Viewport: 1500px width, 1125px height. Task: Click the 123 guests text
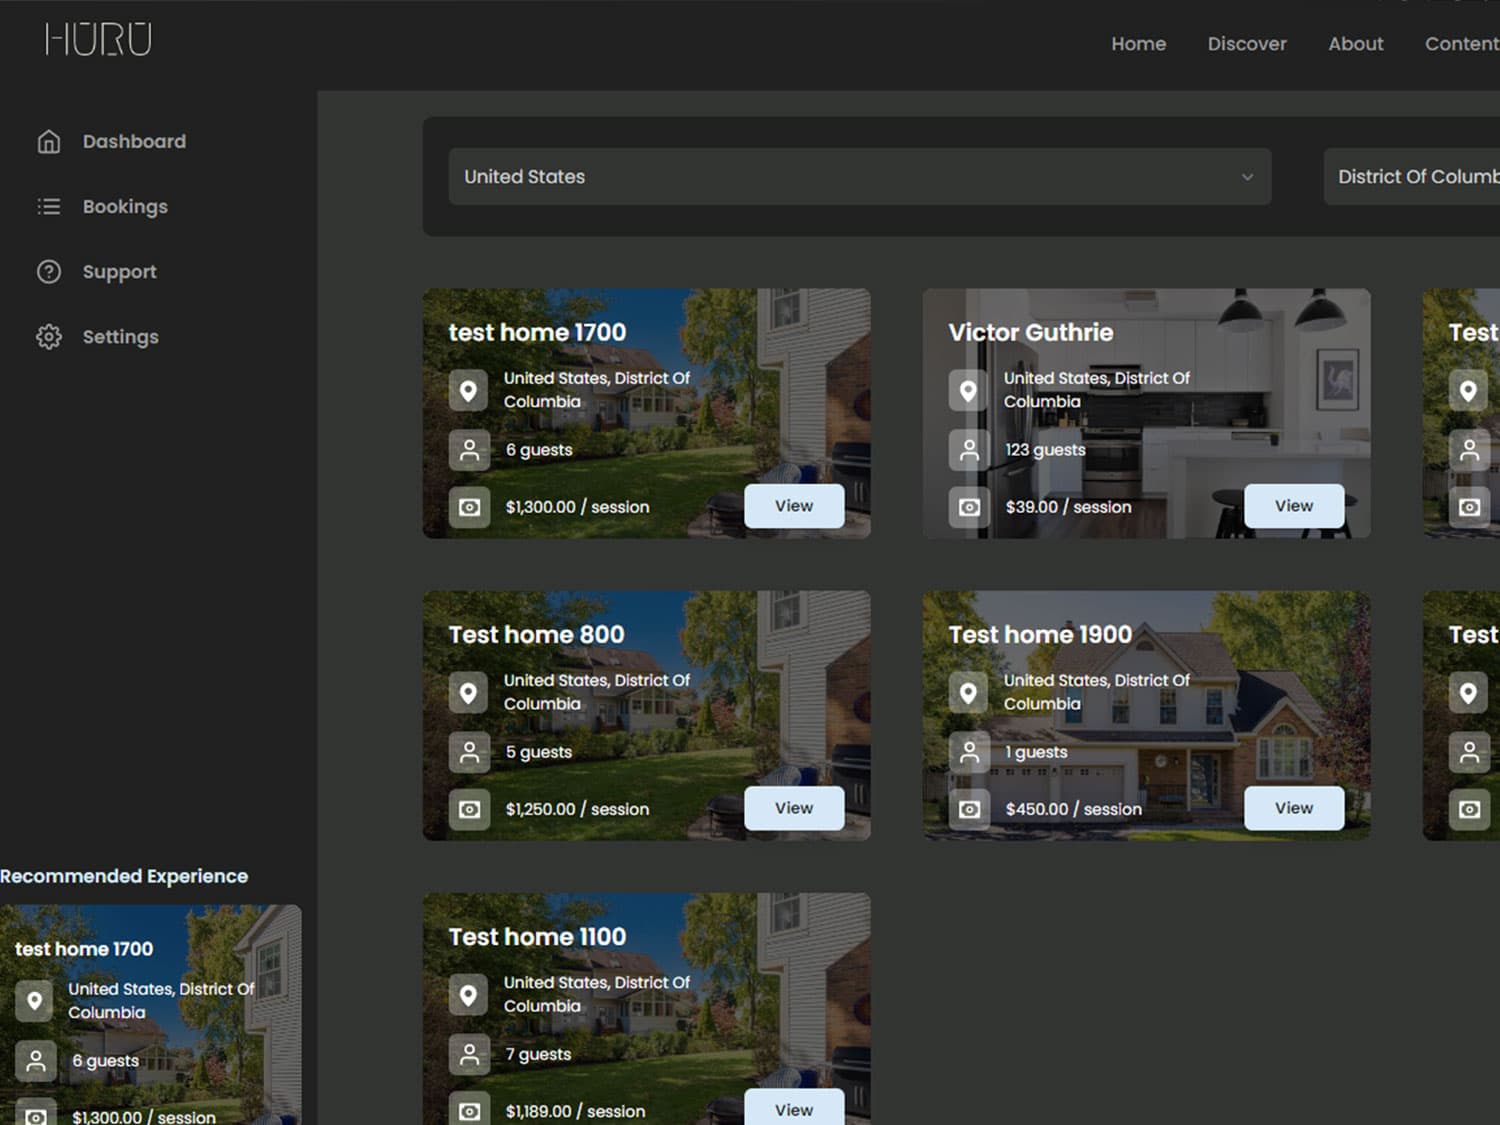pyautogui.click(x=1045, y=450)
